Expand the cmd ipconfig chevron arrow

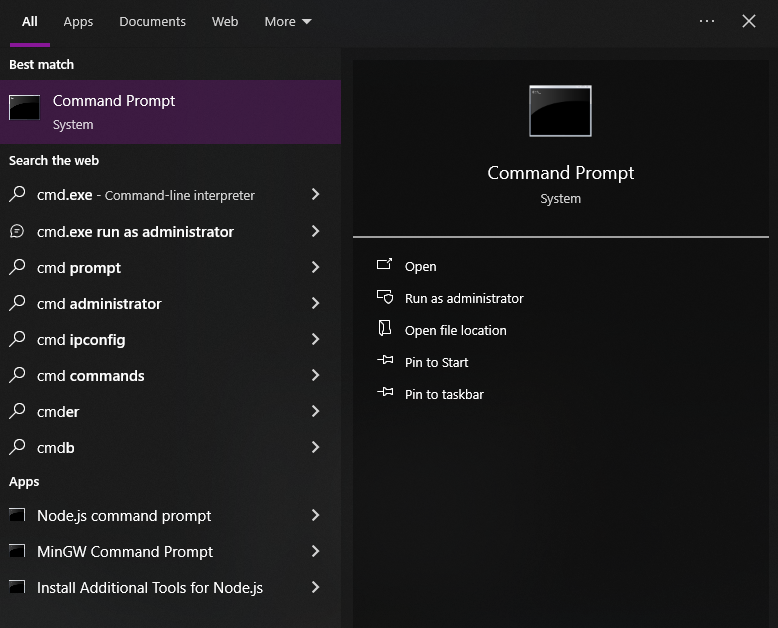316,339
